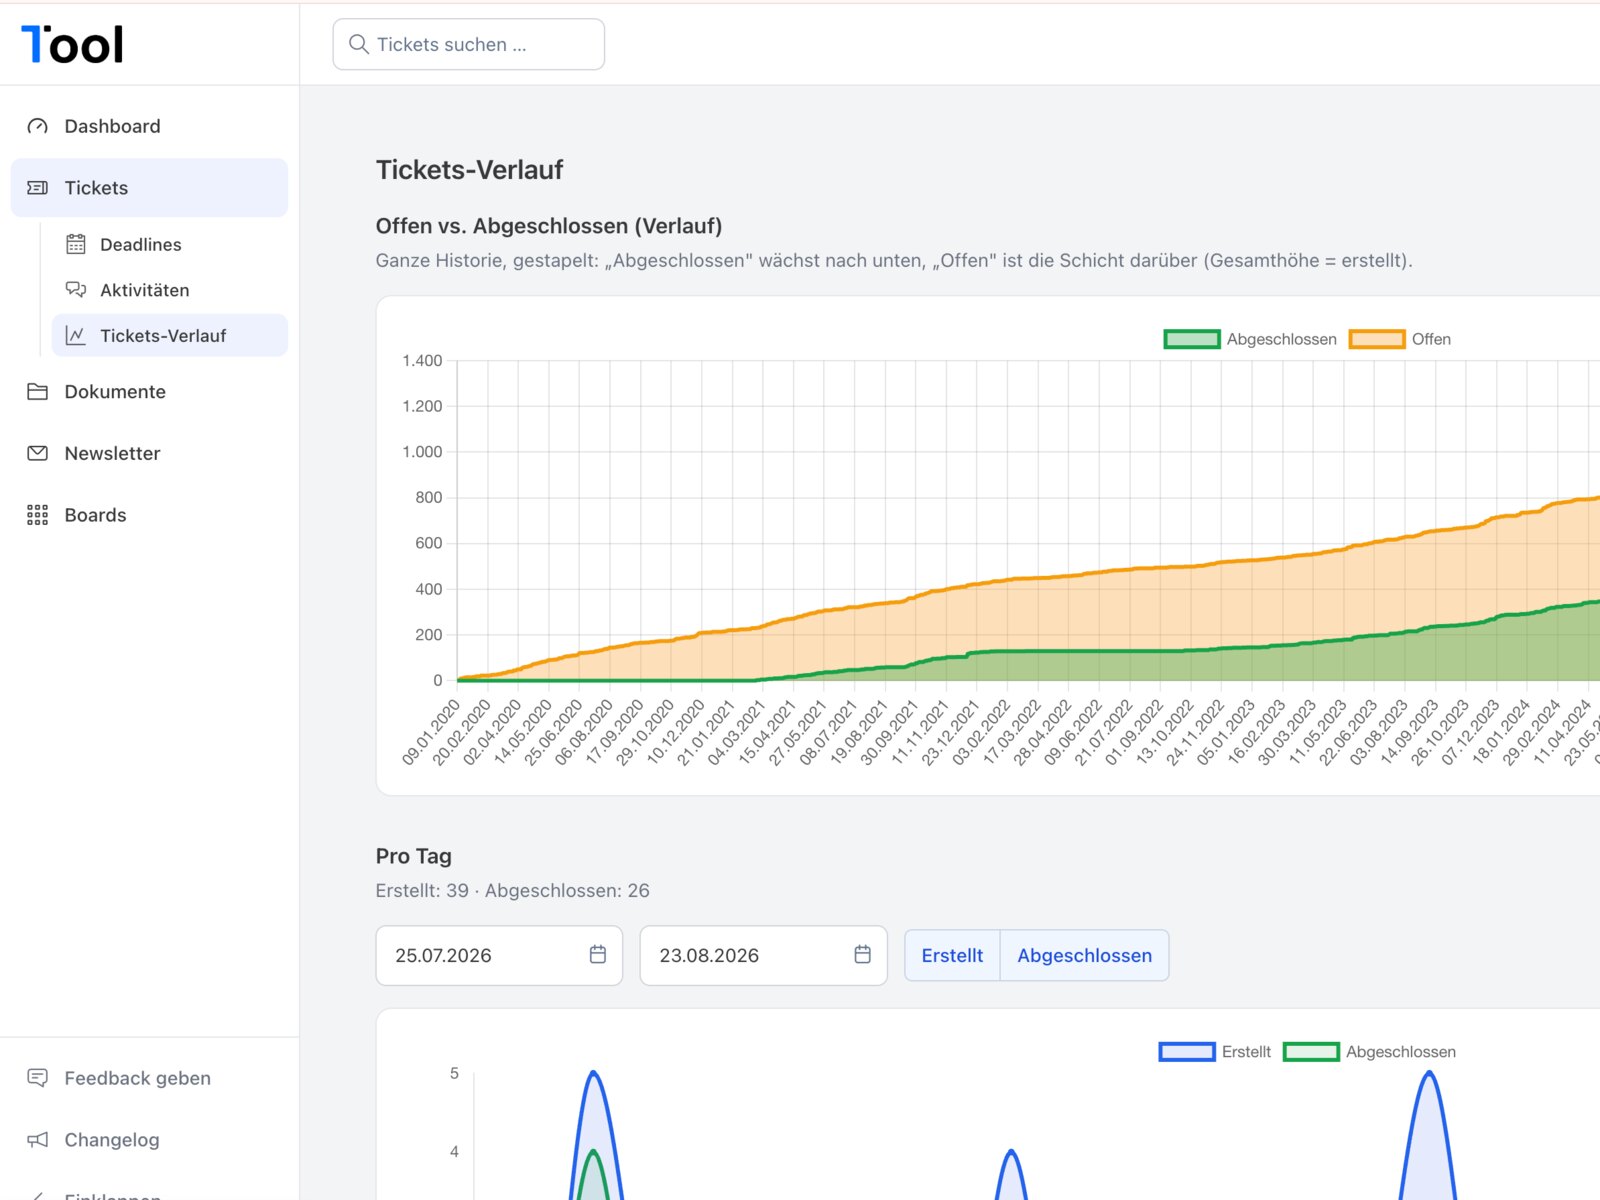Open the Newsletter section
Screen dimensions: 1600x1200
tap(149, 453)
